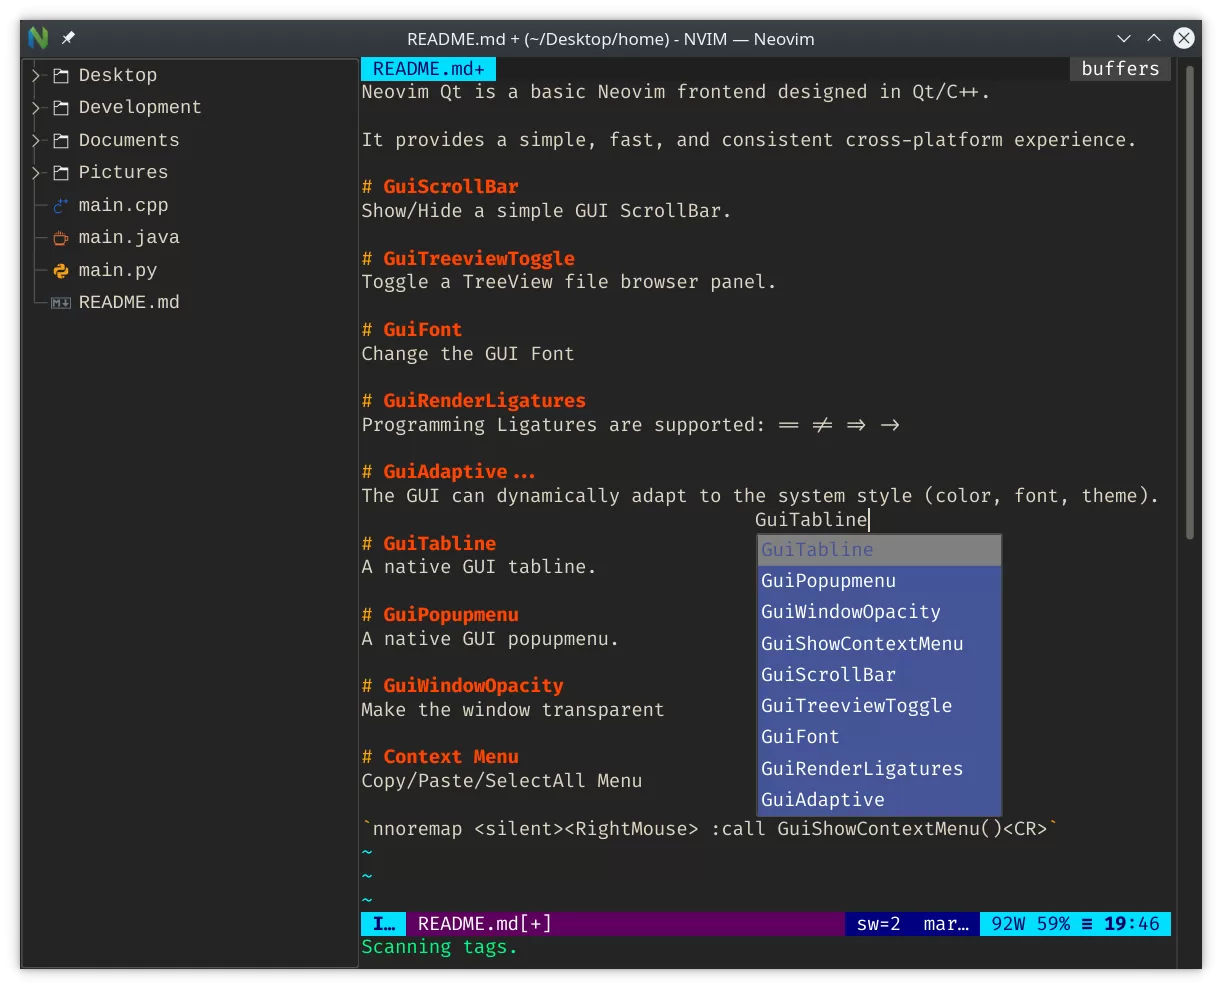Choose GuiScrollBar from the completion popup
1222x989 pixels.
(x=828, y=674)
